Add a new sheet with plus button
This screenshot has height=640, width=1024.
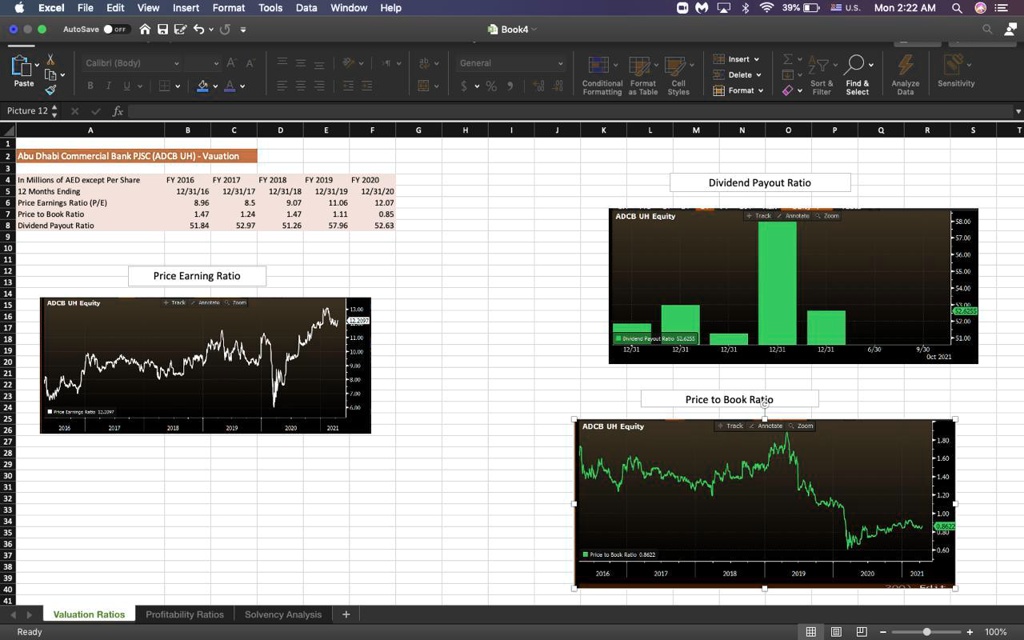coord(346,615)
